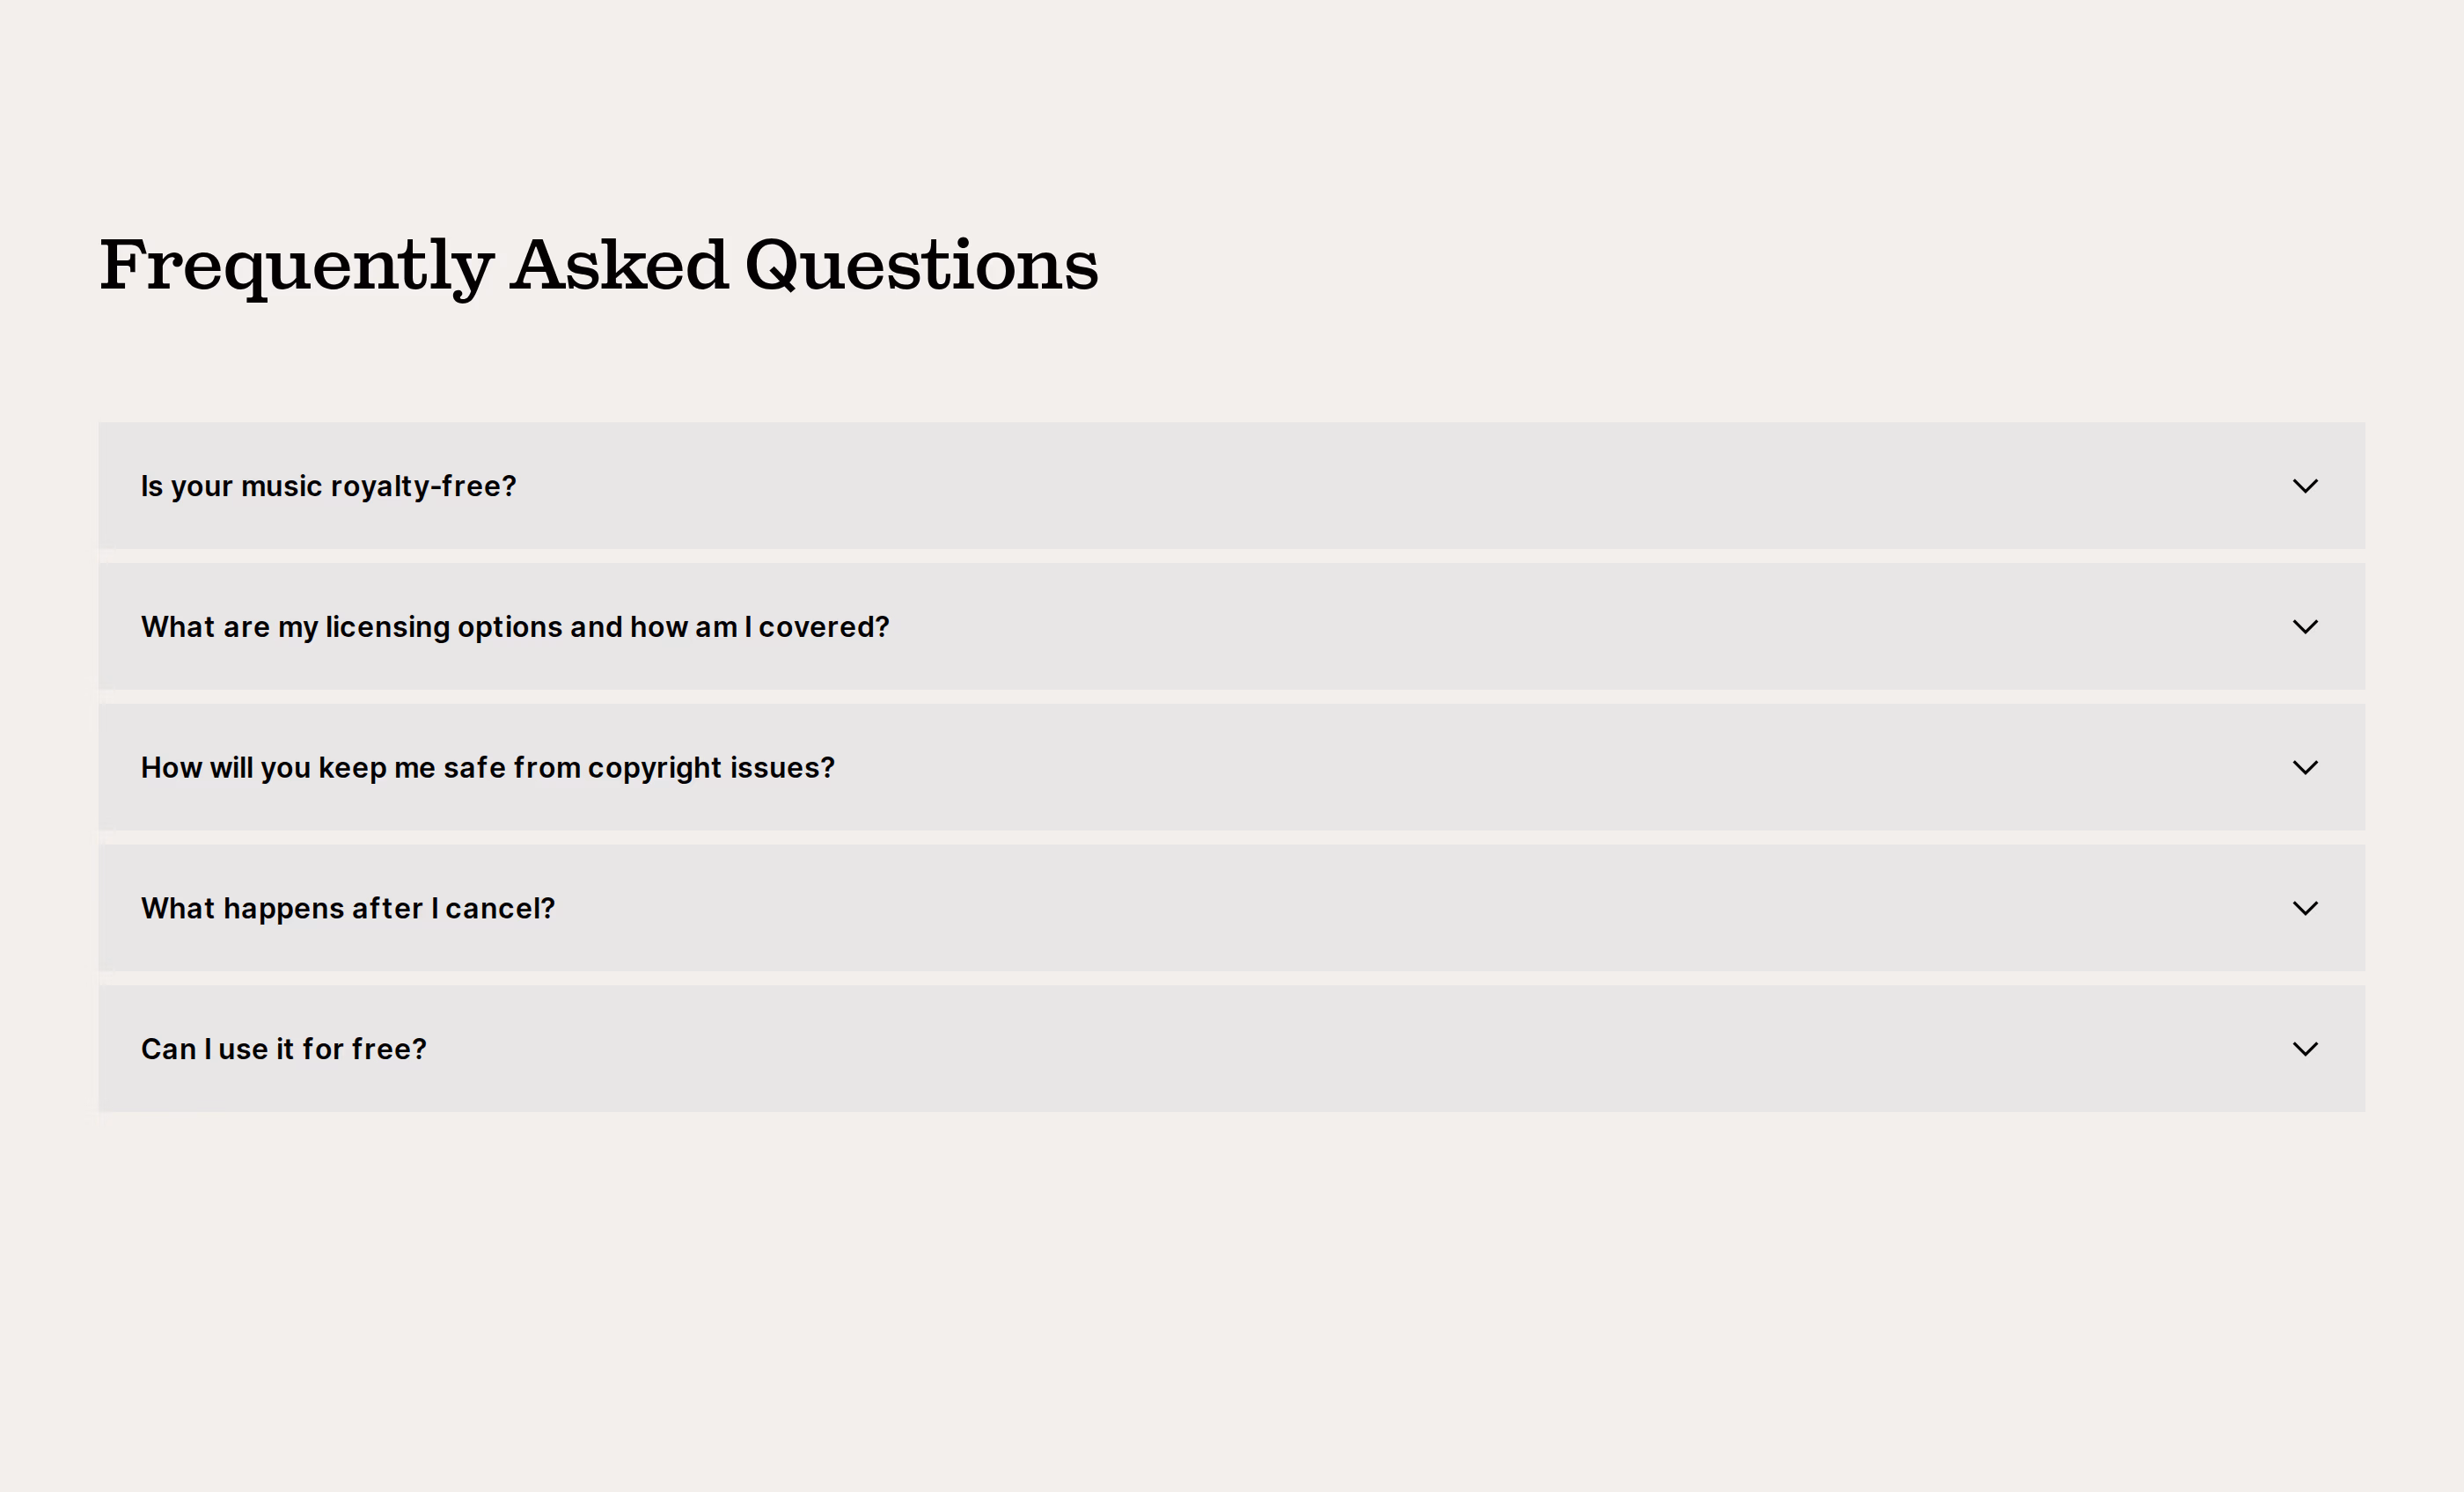Open the chevron for the copyright issues question
The width and height of the screenshot is (2464, 1492).
pos(2304,768)
